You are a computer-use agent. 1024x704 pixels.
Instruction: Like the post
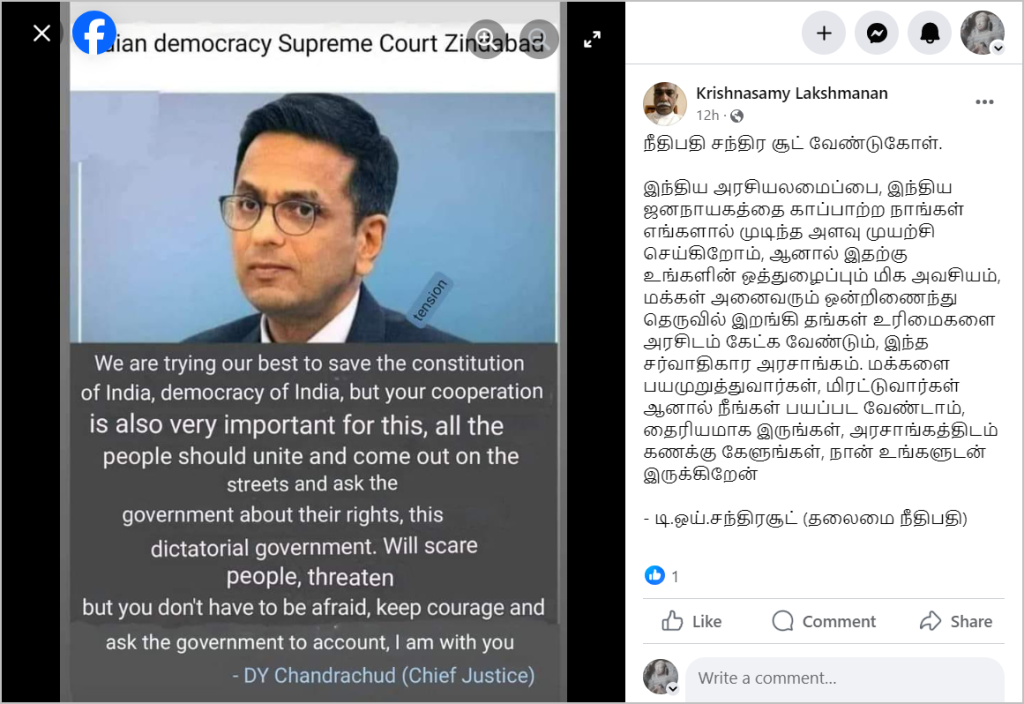tap(691, 621)
